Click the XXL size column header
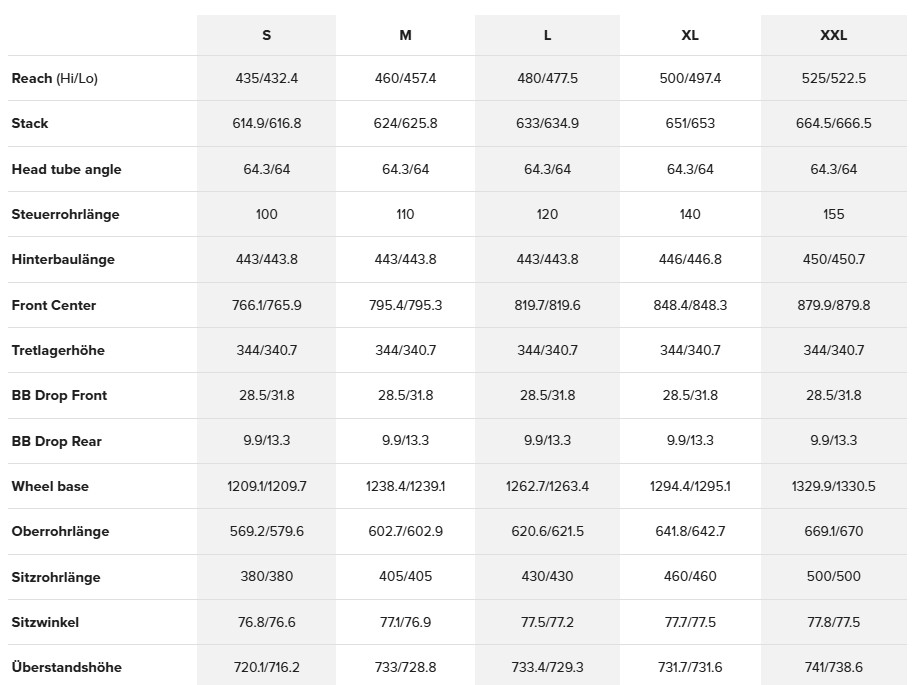920x685 pixels. pyautogui.click(x=833, y=35)
